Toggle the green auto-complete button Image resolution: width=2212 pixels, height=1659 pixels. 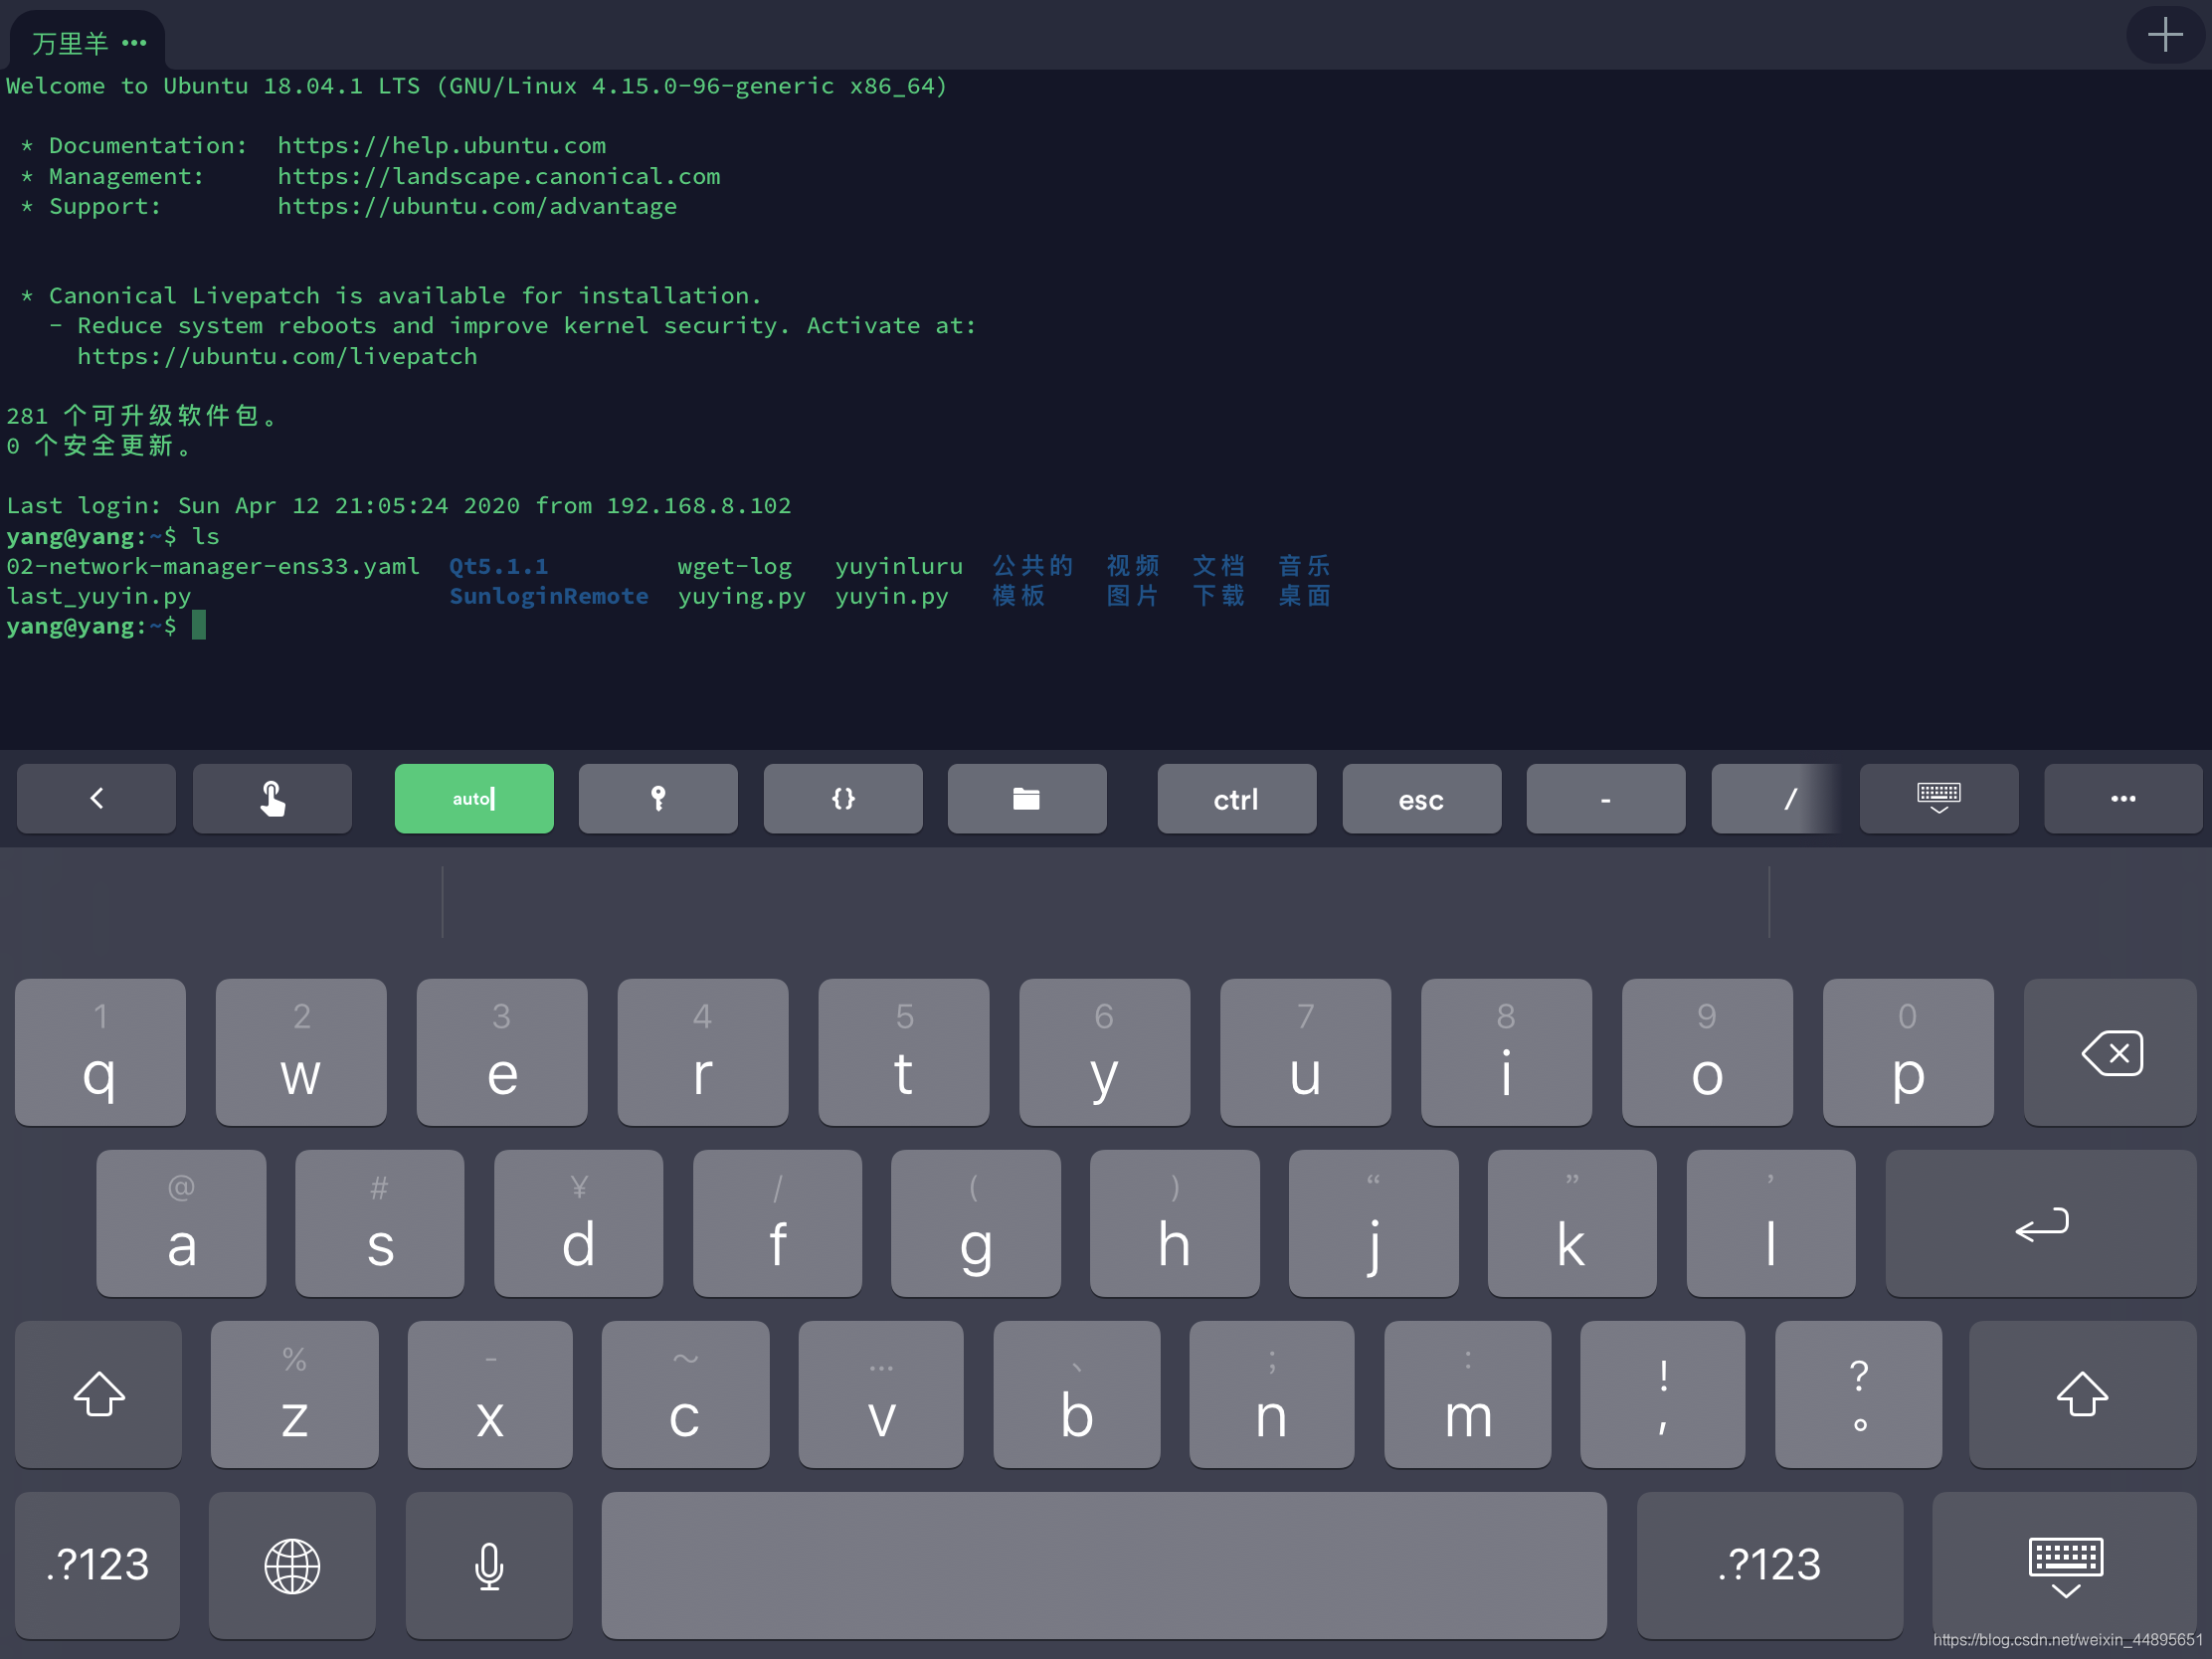[474, 799]
